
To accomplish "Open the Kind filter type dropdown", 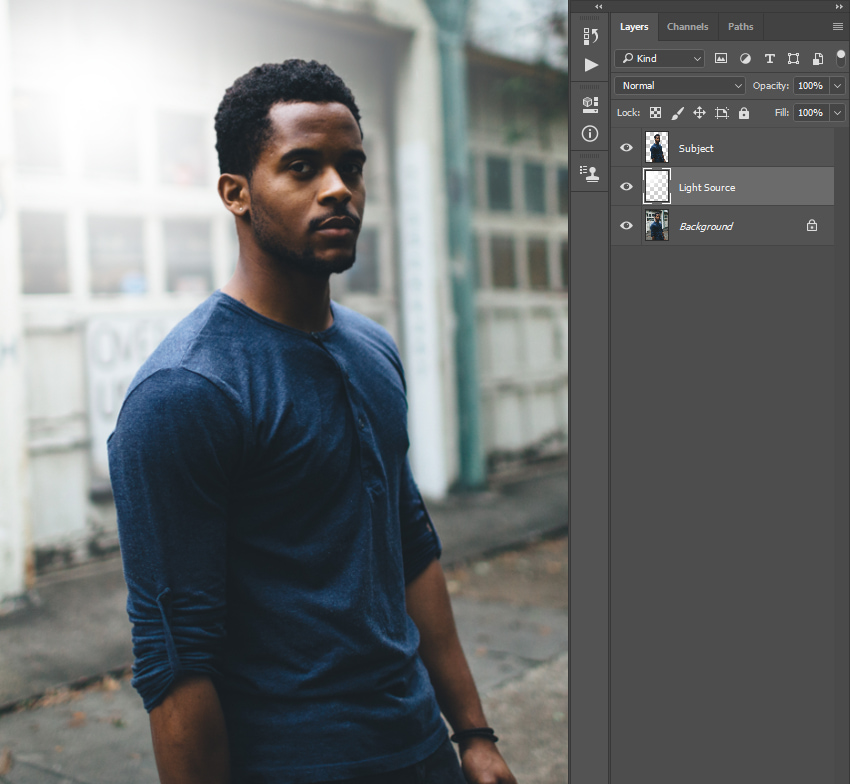I will tap(660, 59).
